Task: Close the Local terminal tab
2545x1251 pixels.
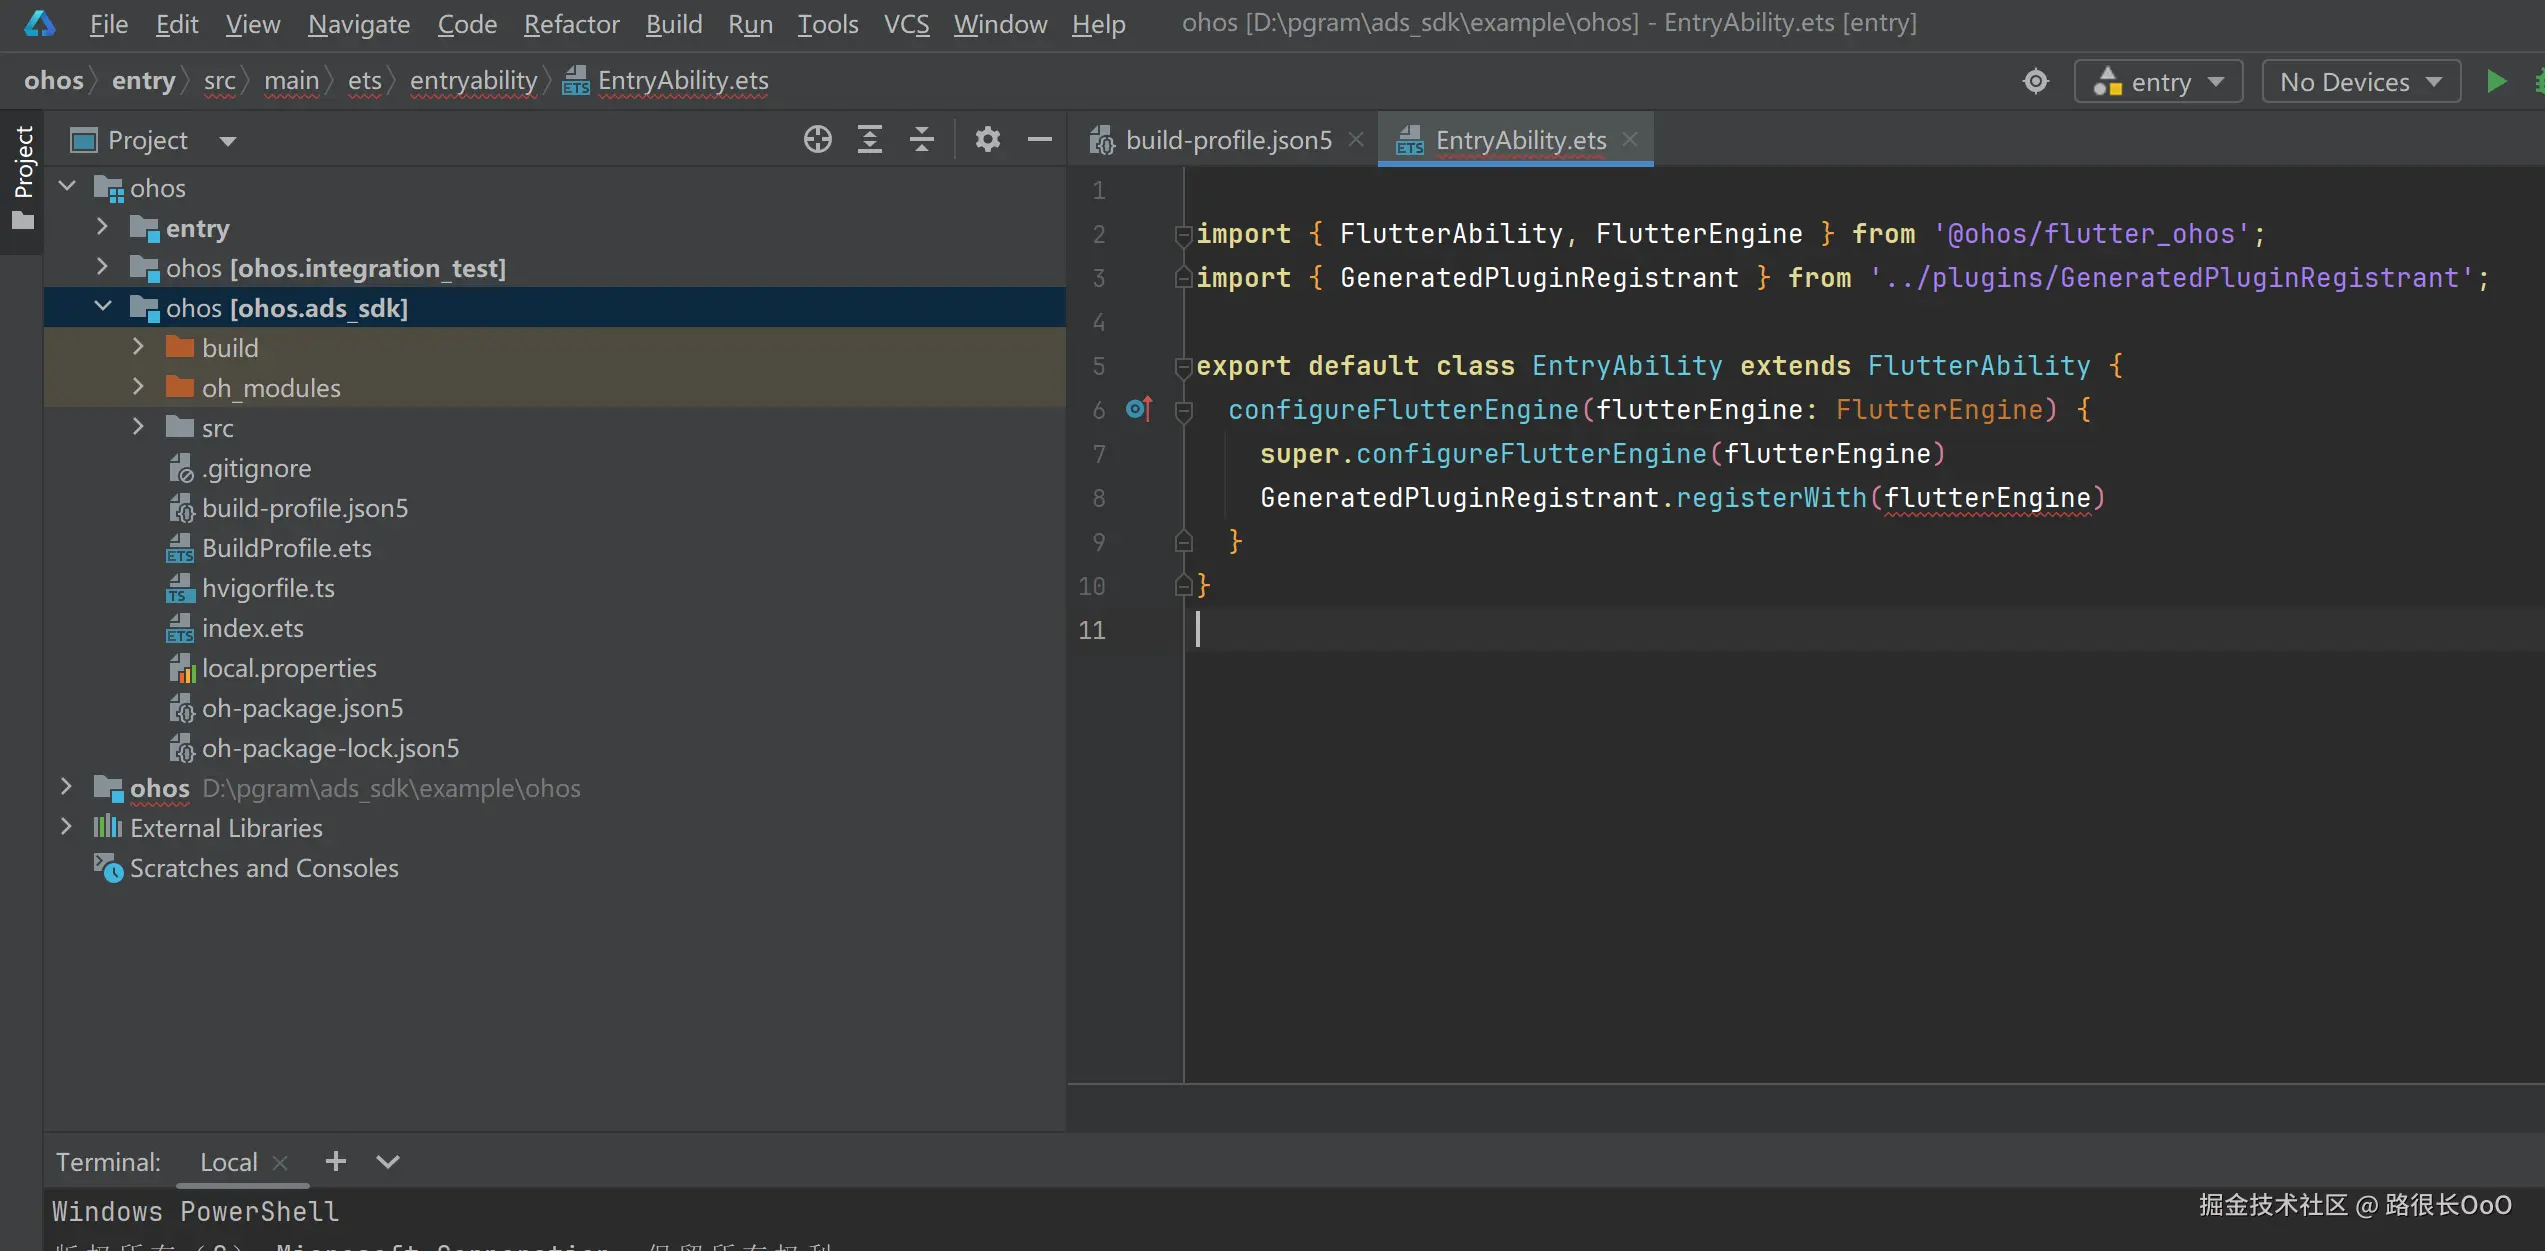Action: click(x=280, y=1162)
